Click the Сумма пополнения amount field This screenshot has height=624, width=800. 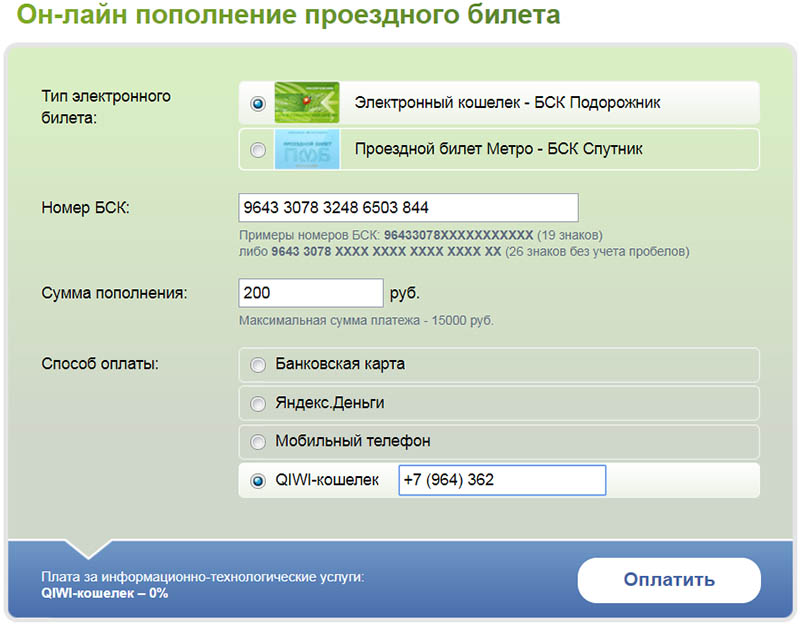click(x=311, y=293)
